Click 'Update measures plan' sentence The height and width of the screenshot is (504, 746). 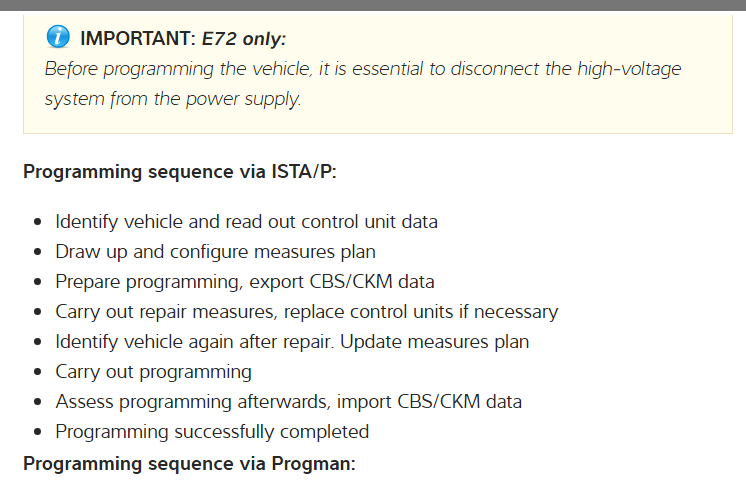(433, 341)
